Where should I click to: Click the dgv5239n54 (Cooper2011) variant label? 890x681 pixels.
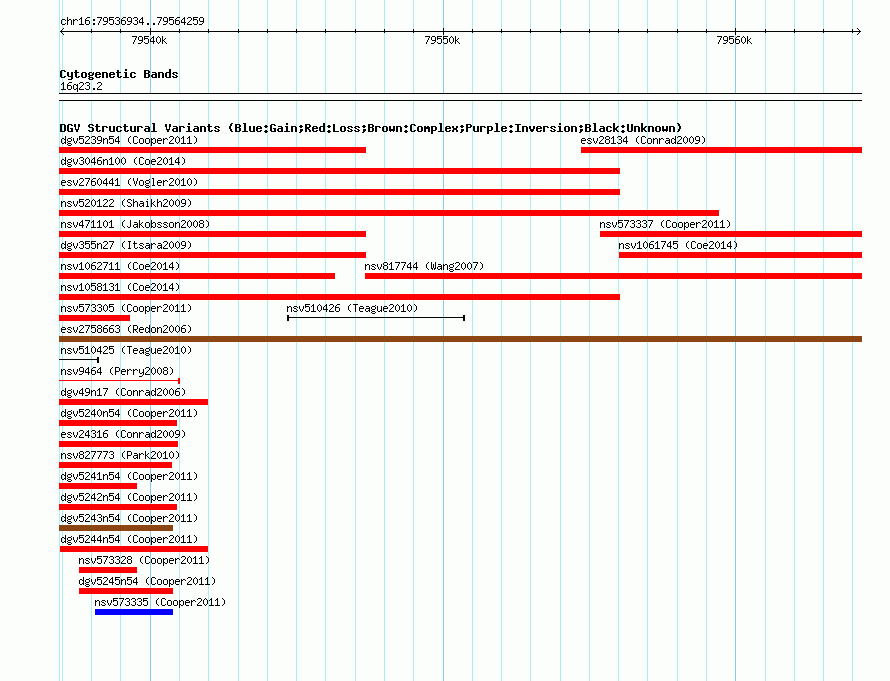coord(129,140)
